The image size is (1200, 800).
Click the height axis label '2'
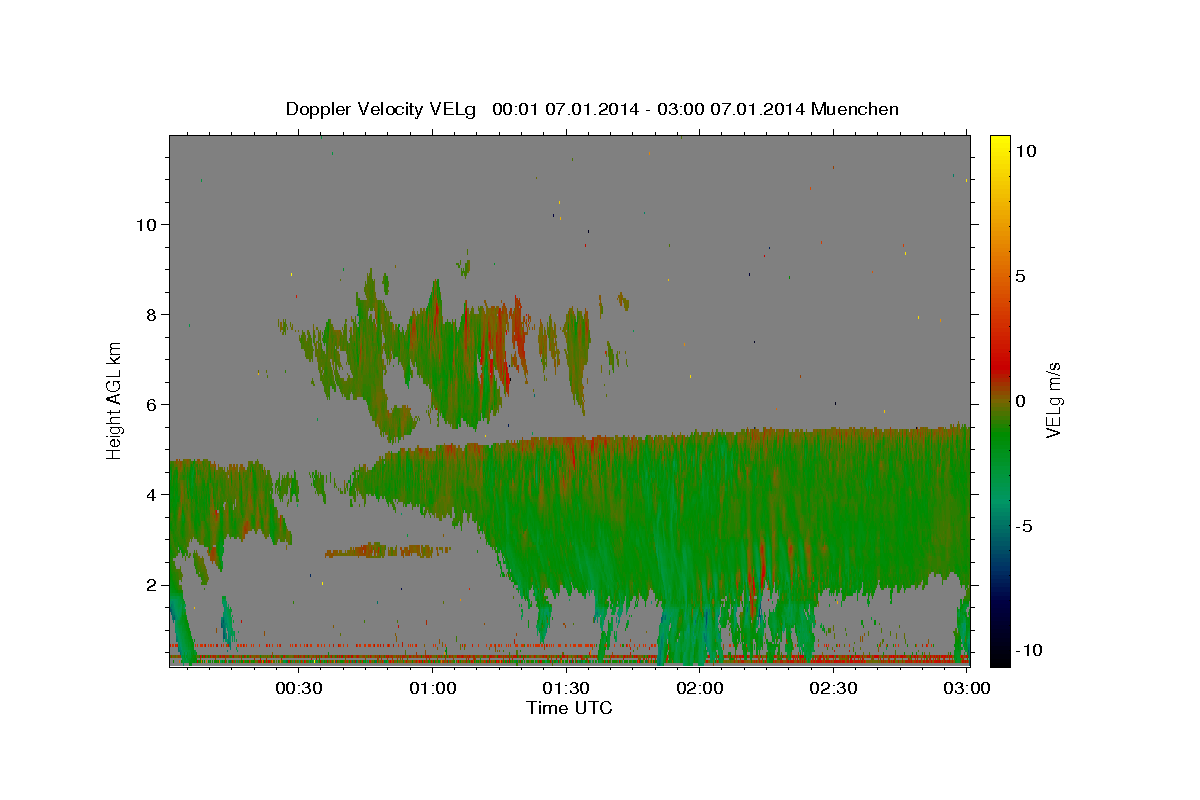[150, 584]
